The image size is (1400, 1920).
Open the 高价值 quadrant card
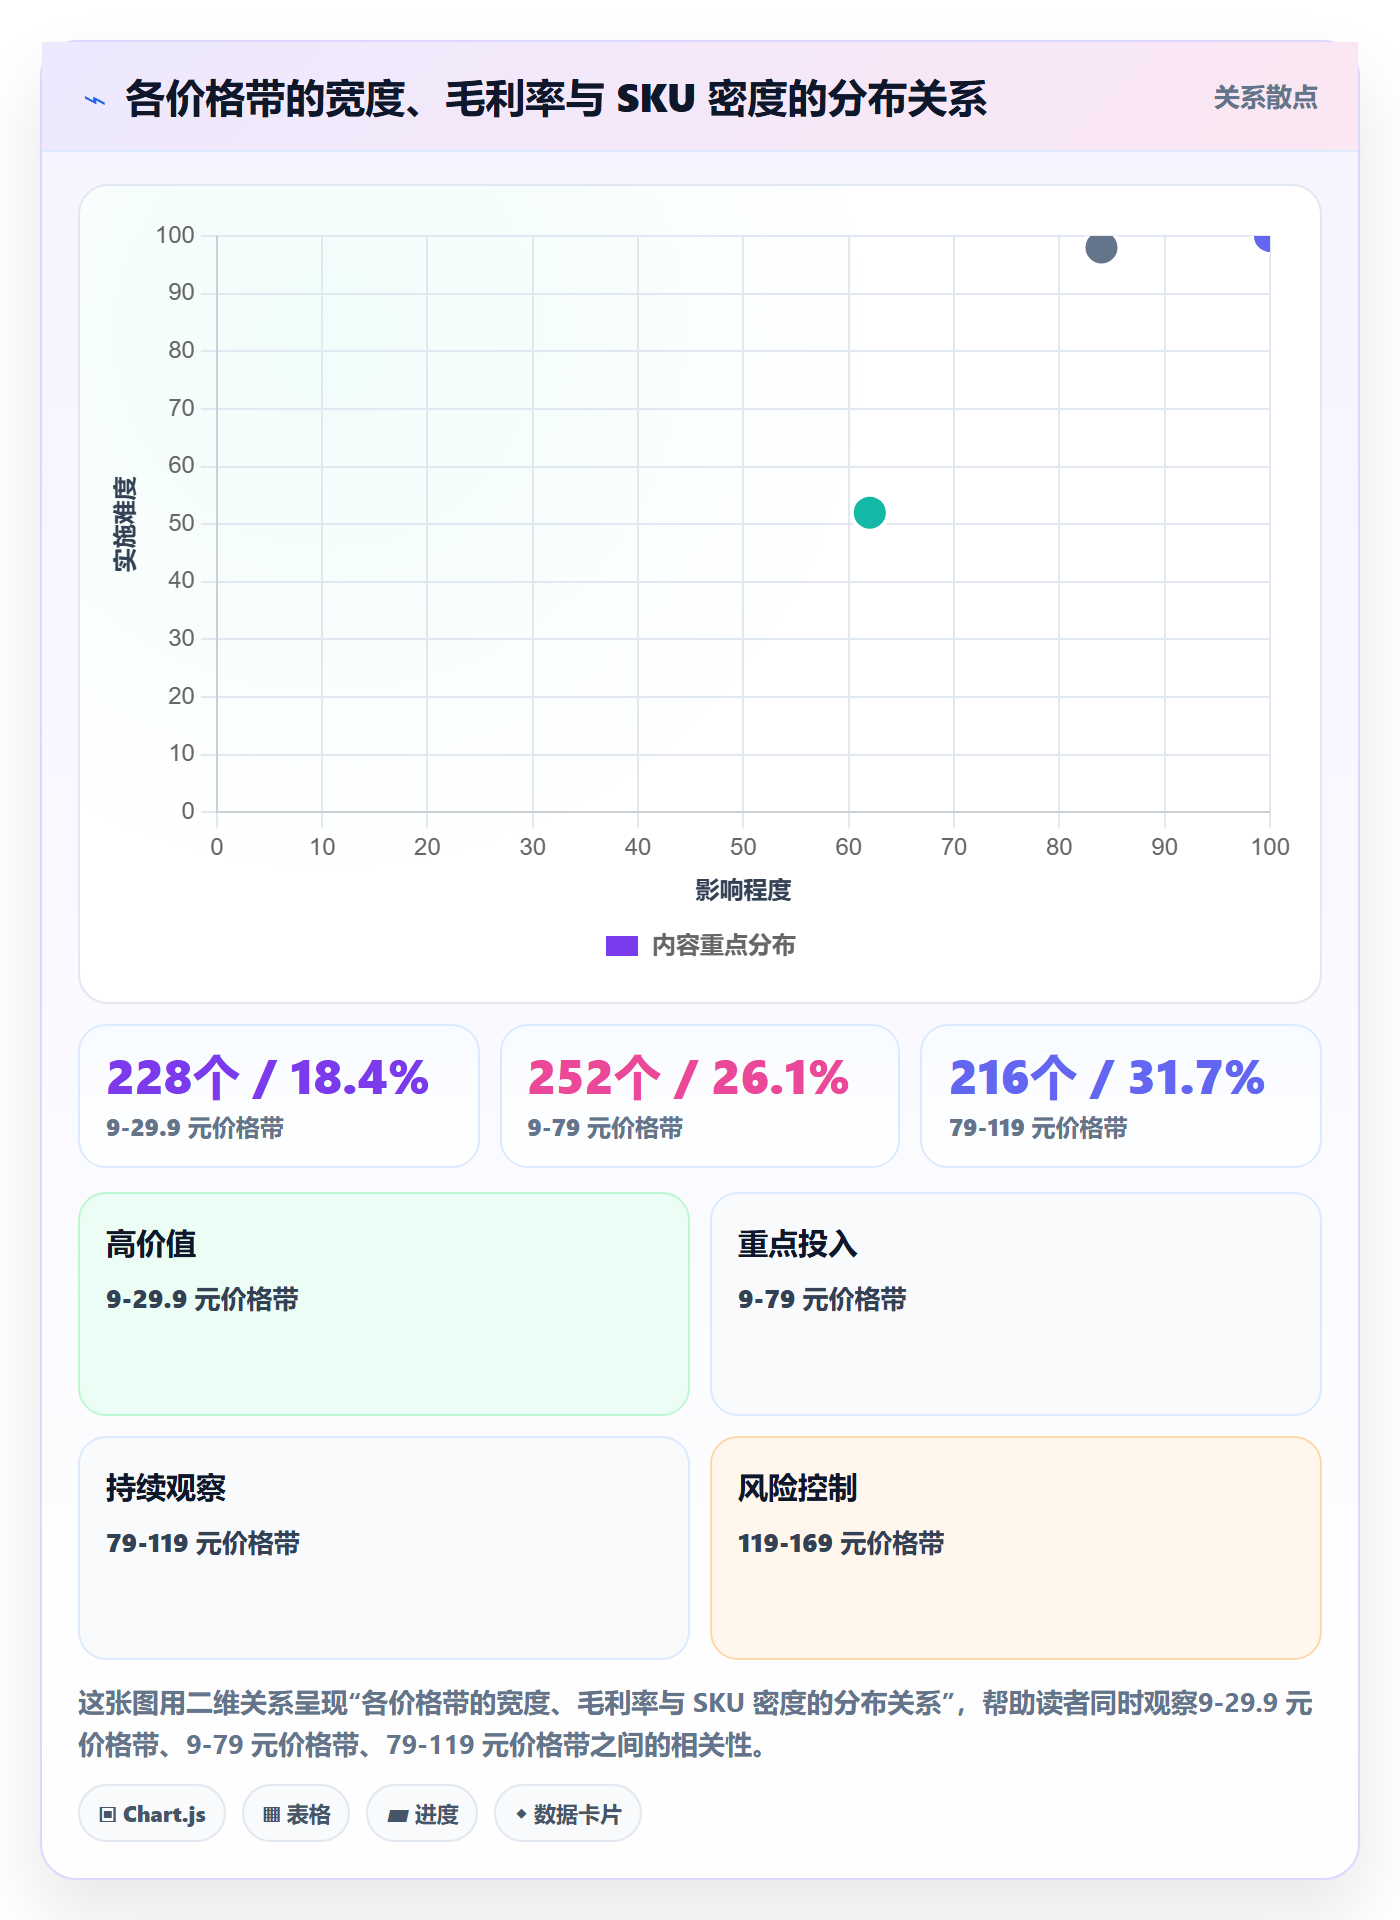tap(384, 1304)
